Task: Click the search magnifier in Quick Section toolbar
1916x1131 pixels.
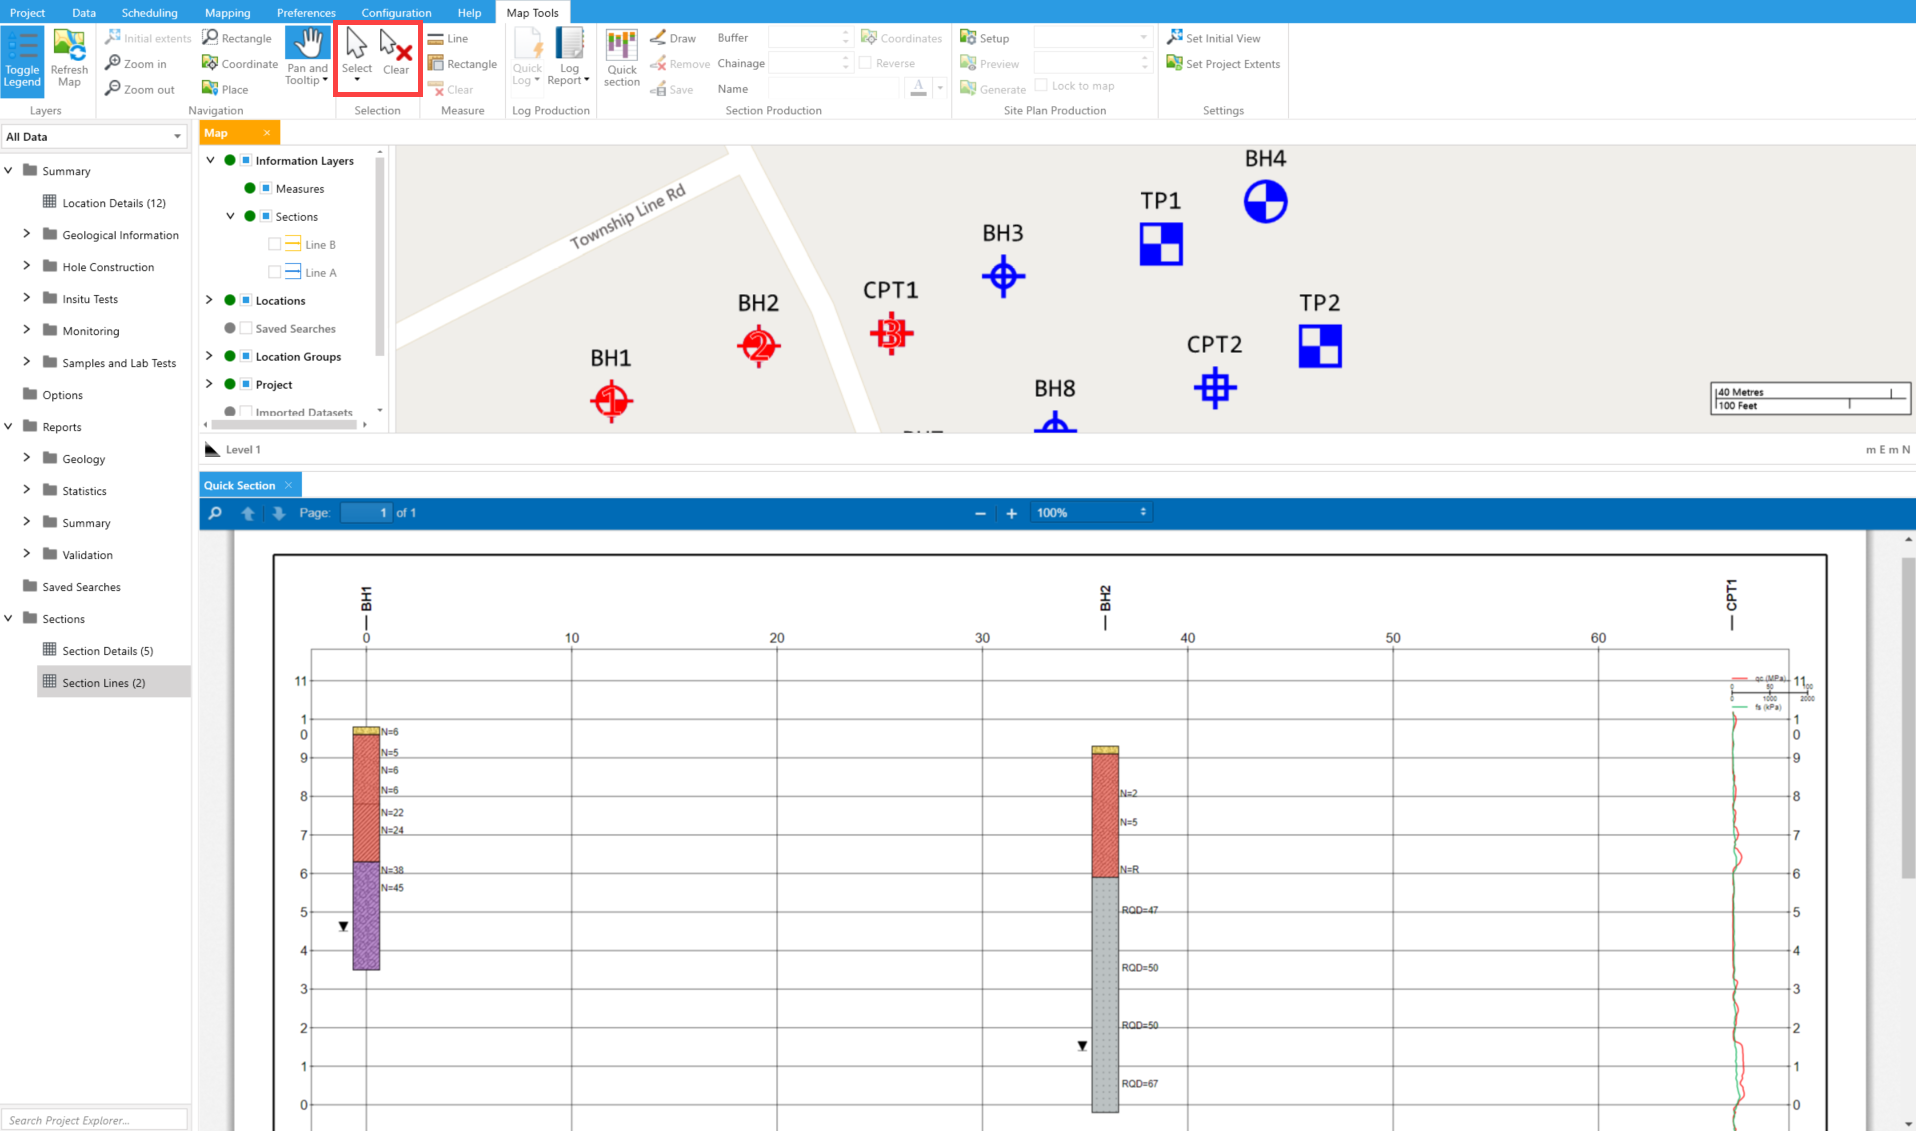Action: [x=215, y=513]
